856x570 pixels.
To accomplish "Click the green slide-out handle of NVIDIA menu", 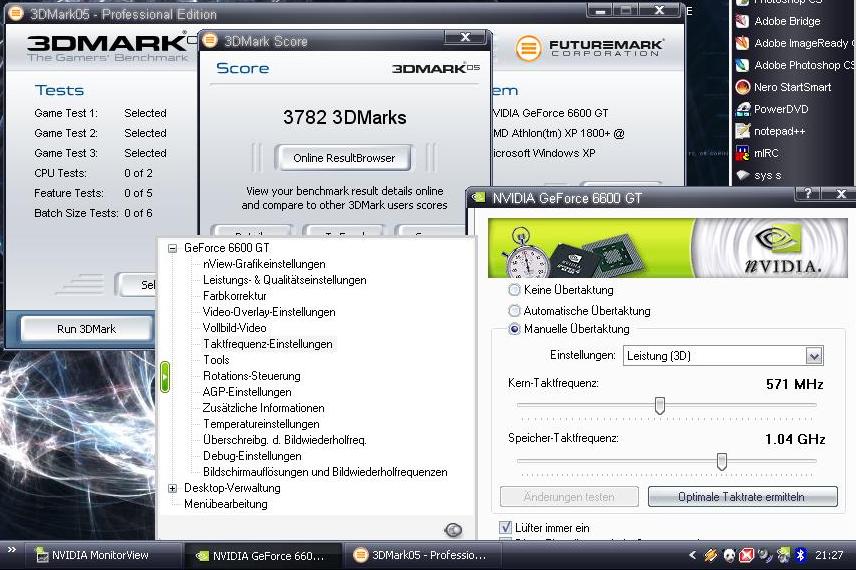I will tap(165, 376).
